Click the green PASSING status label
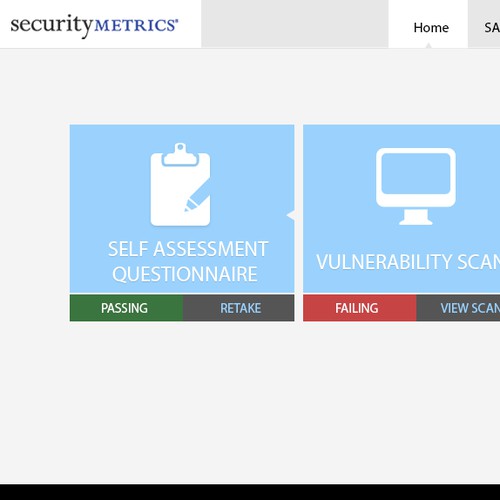Image resolution: width=500 pixels, height=500 pixels. [x=126, y=308]
